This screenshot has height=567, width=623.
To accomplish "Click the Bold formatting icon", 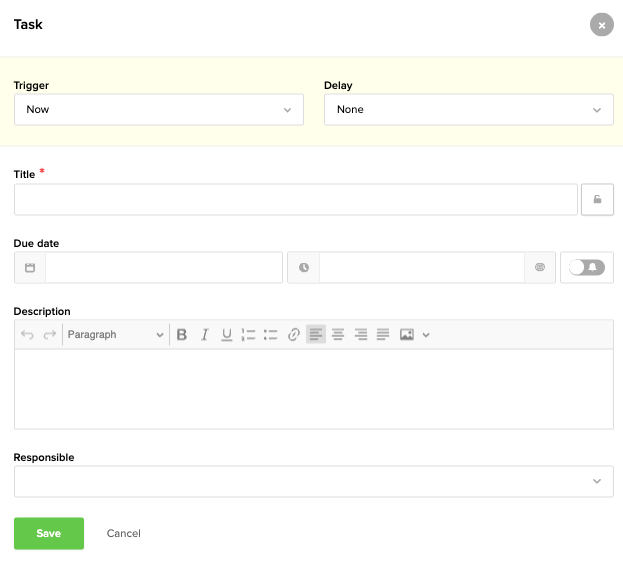I will [x=182, y=335].
